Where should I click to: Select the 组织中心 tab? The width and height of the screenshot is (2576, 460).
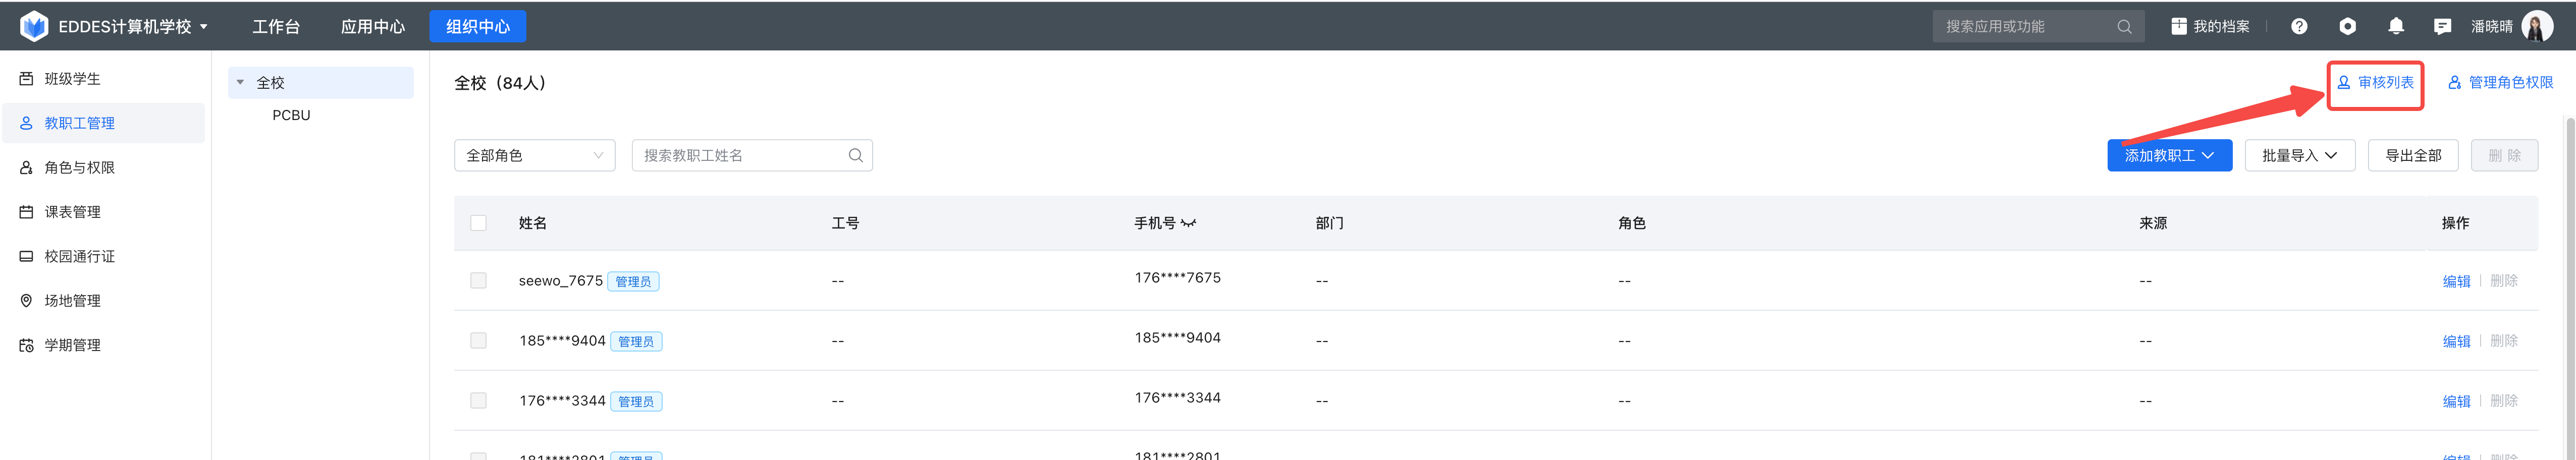click(477, 27)
